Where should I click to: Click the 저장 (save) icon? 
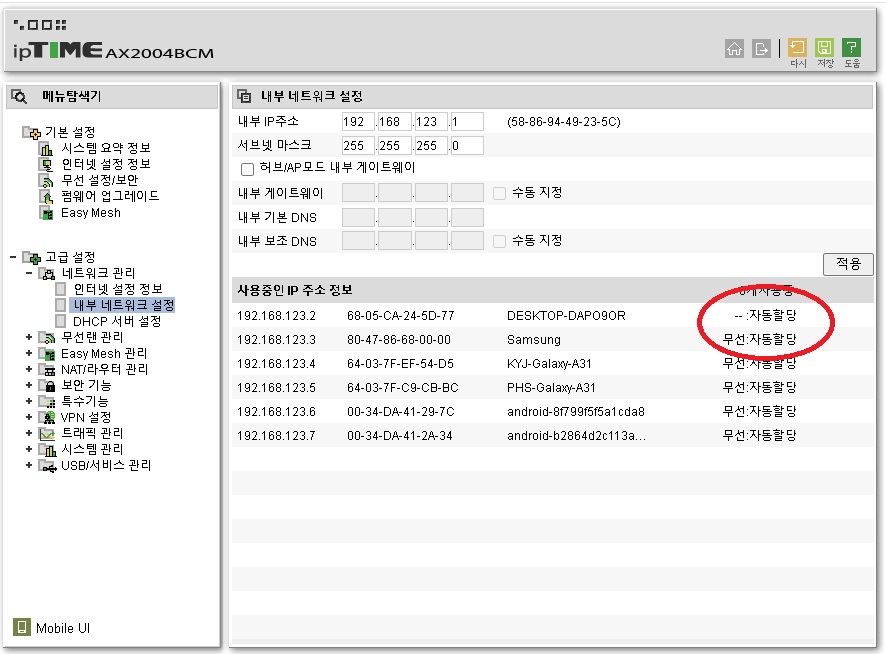point(824,47)
